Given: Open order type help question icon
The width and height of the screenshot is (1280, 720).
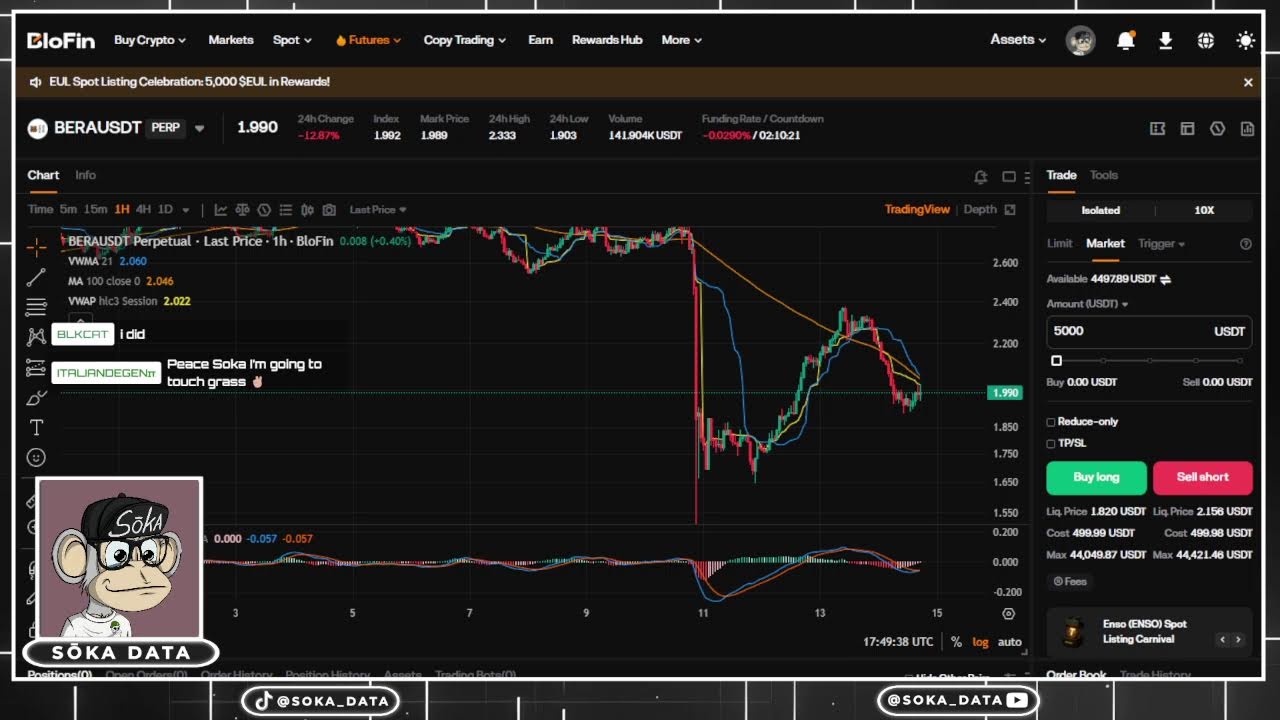Looking at the screenshot, I should point(1245,244).
